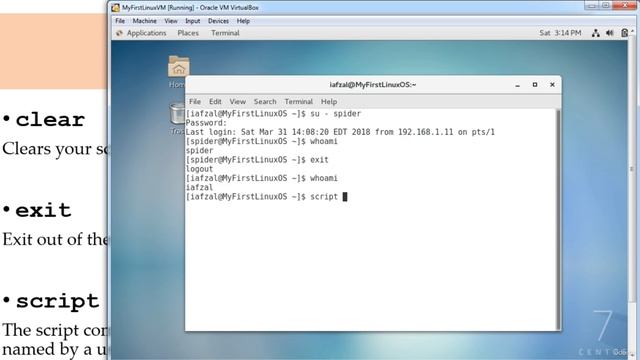Click the 'script' command at the prompt

[x=324, y=197]
